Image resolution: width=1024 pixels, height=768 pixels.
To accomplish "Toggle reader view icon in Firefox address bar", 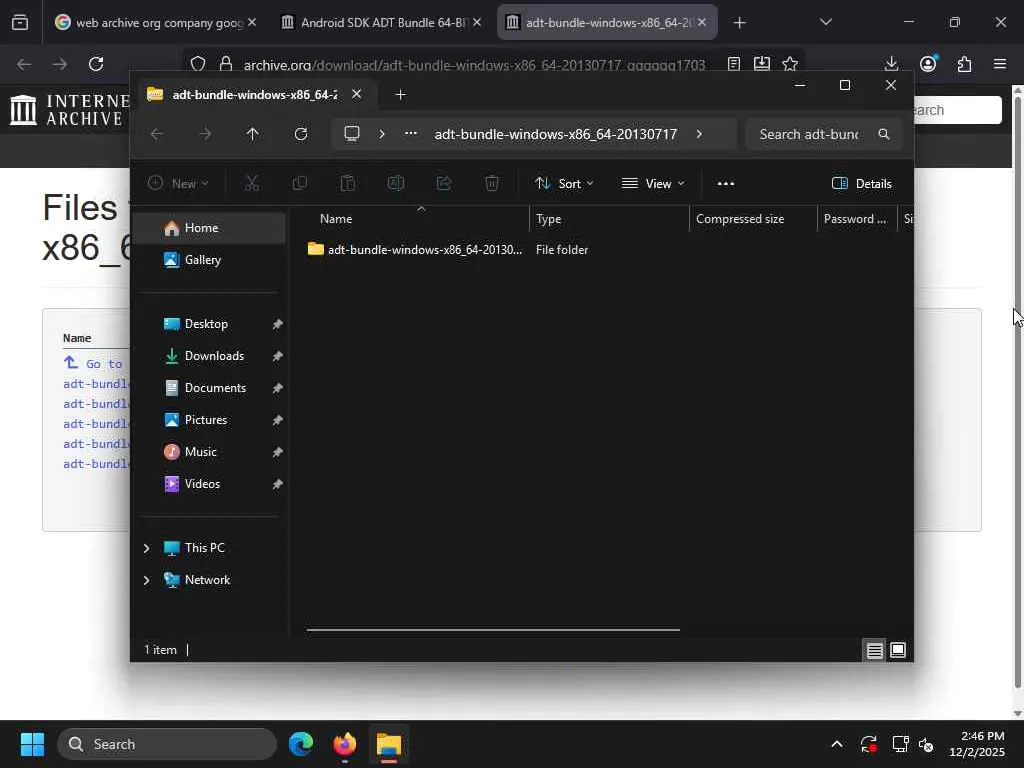I will pos(733,64).
